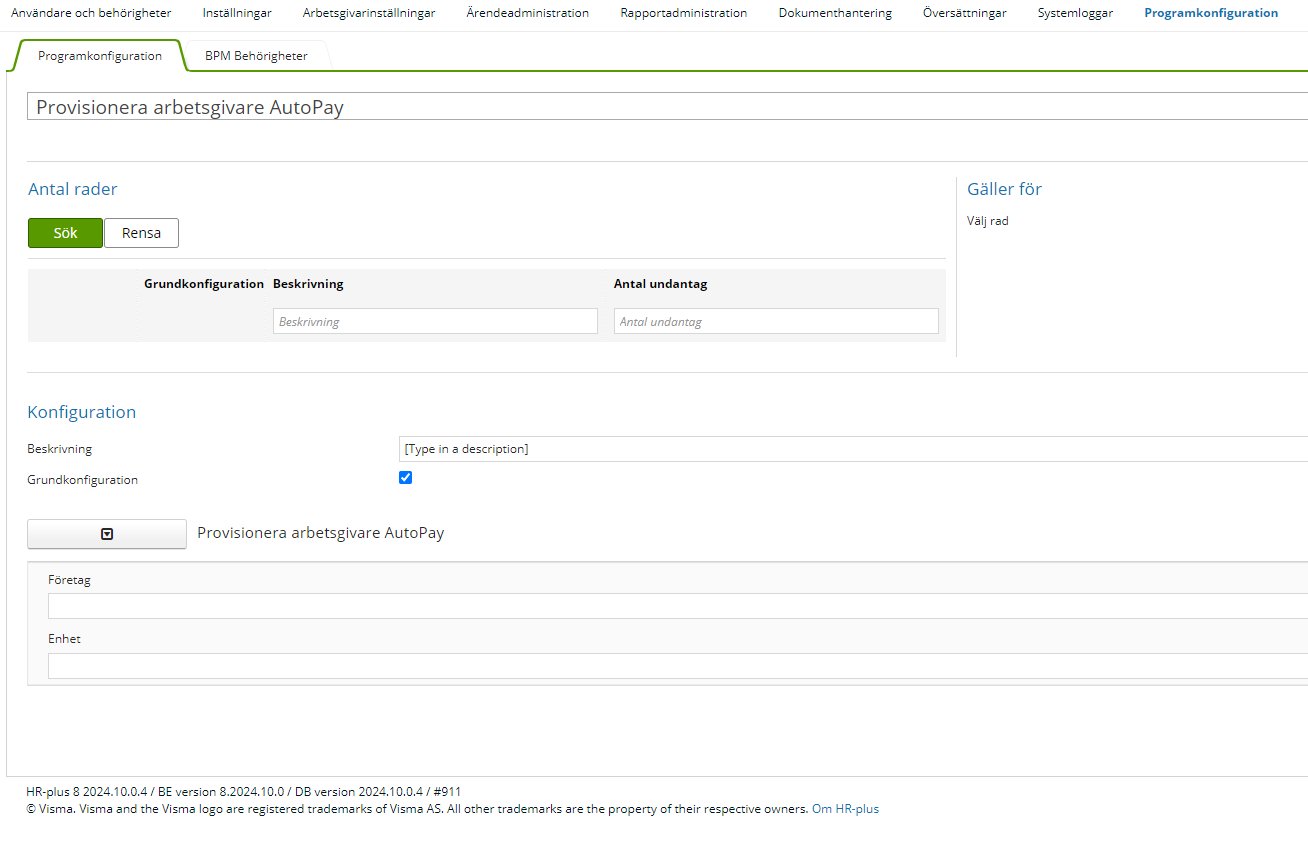The width and height of the screenshot is (1308, 868).
Task: Click the Rensa button
Action: click(x=141, y=233)
